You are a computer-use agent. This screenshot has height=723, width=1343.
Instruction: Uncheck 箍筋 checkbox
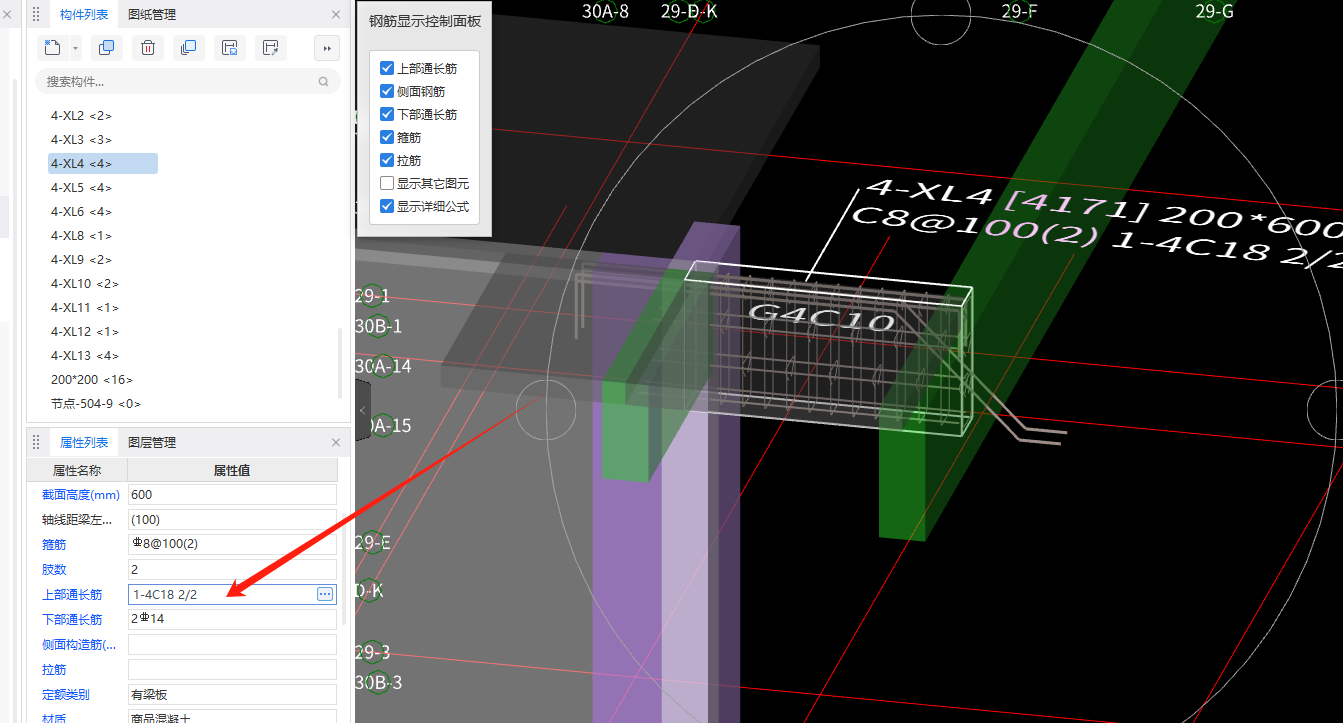pos(387,137)
